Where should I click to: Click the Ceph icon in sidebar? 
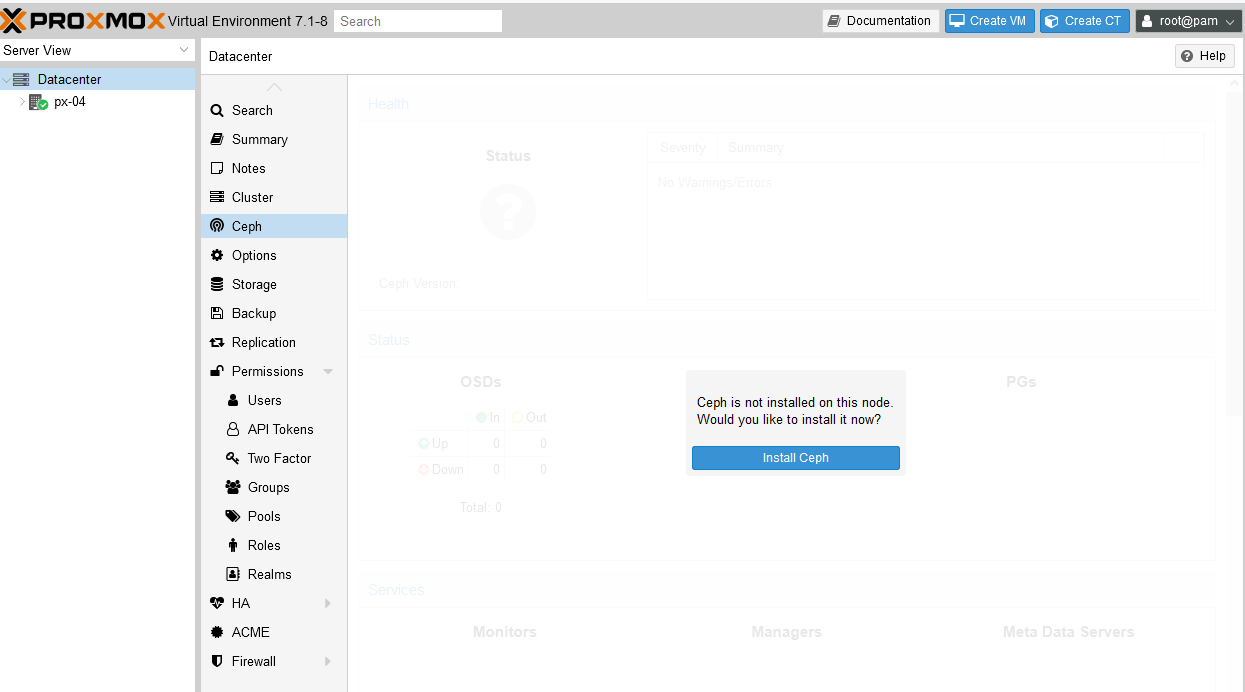pos(217,226)
